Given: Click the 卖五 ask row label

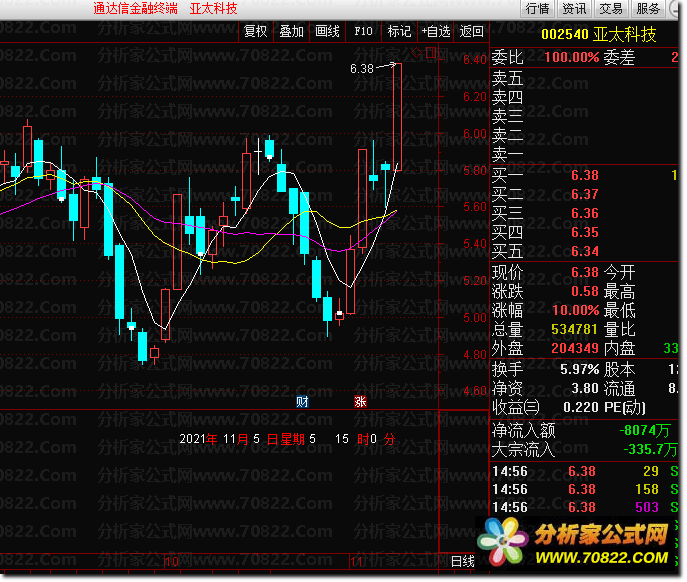Looking at the screenshot, I should (x=508, y=78).
